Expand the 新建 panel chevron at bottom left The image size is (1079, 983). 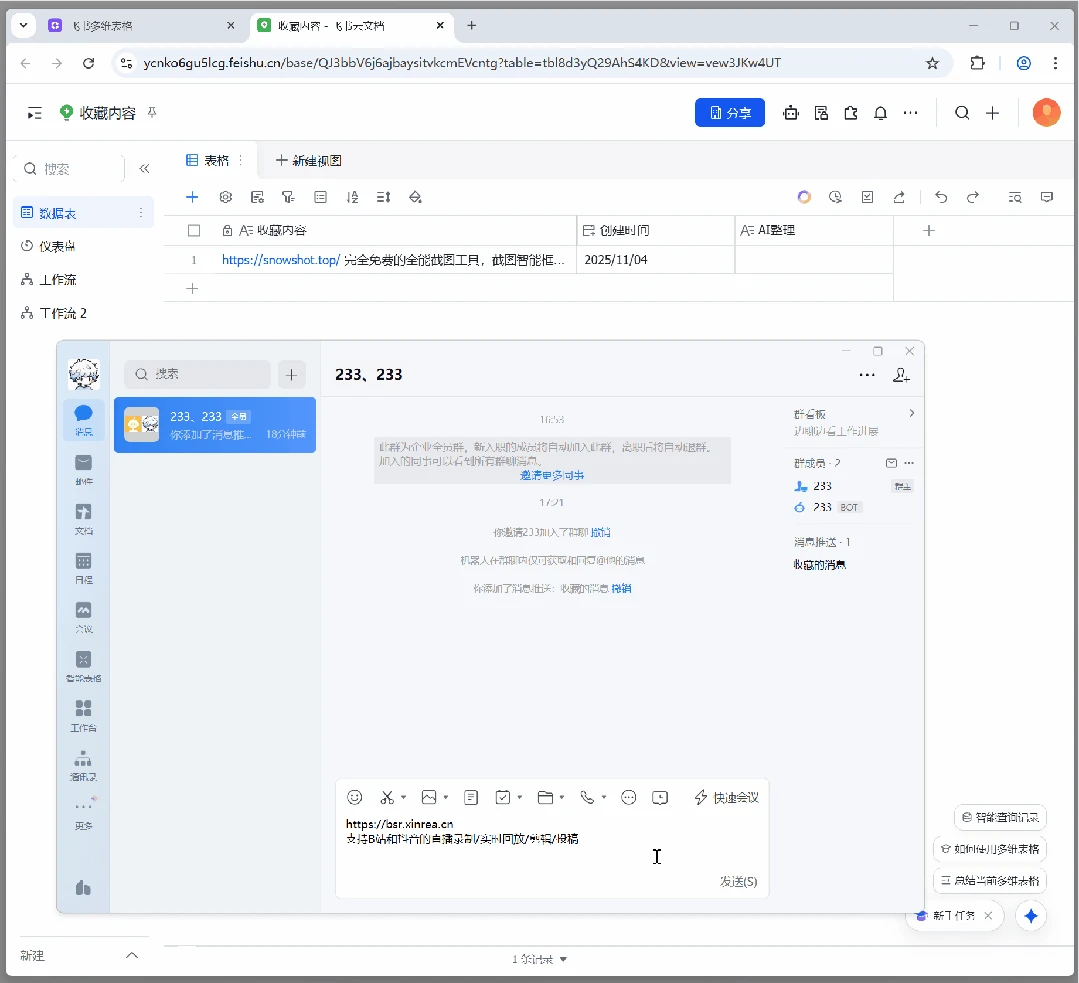tap(132, 955)
